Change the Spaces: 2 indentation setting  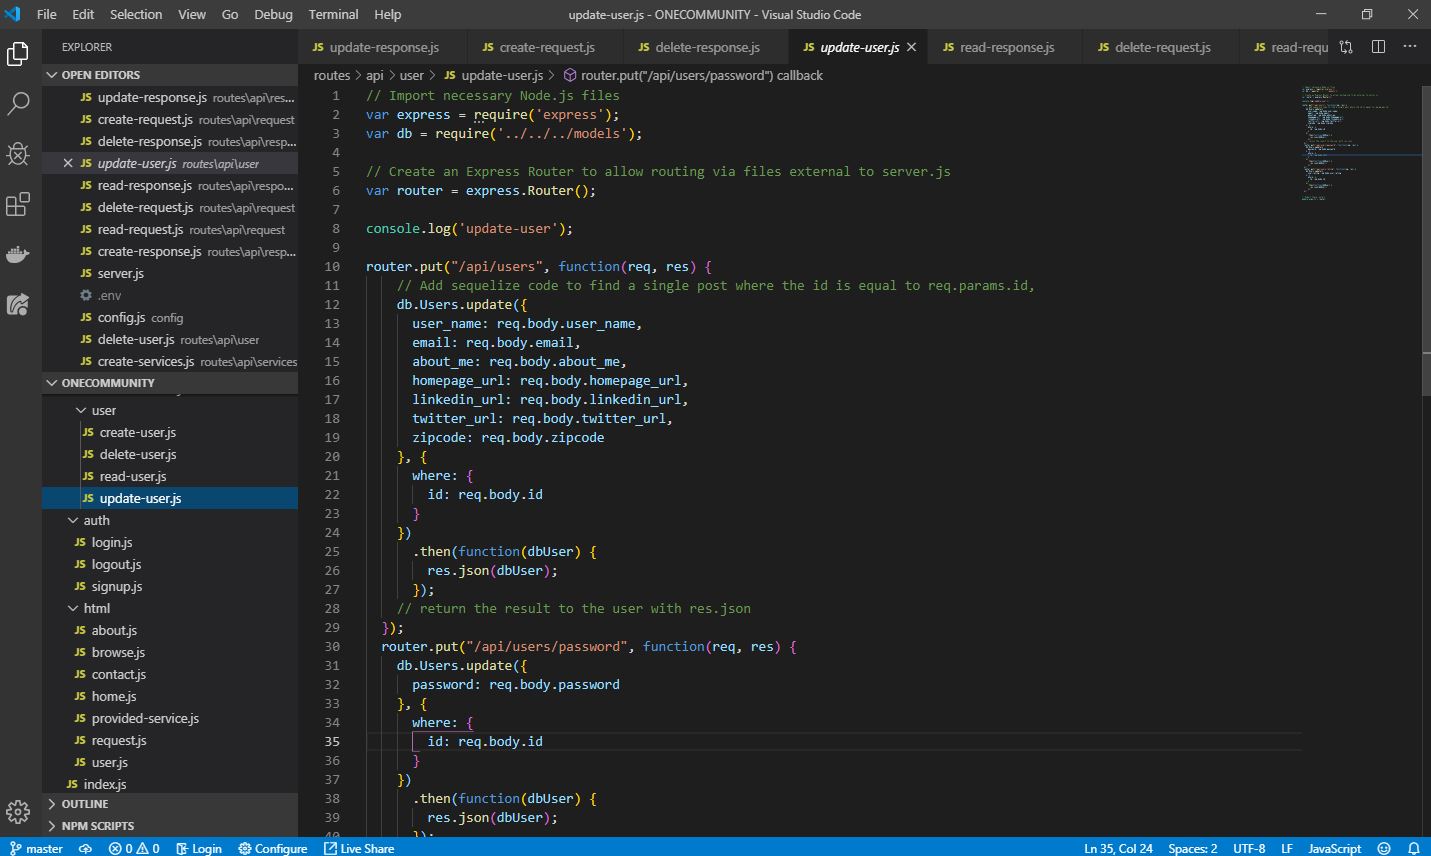pos(1192,848)
